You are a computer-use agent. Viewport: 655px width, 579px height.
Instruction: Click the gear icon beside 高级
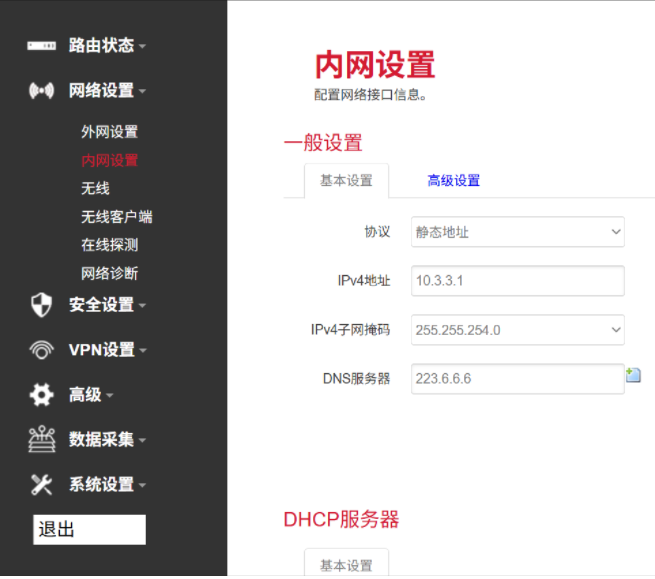point(41,395)
